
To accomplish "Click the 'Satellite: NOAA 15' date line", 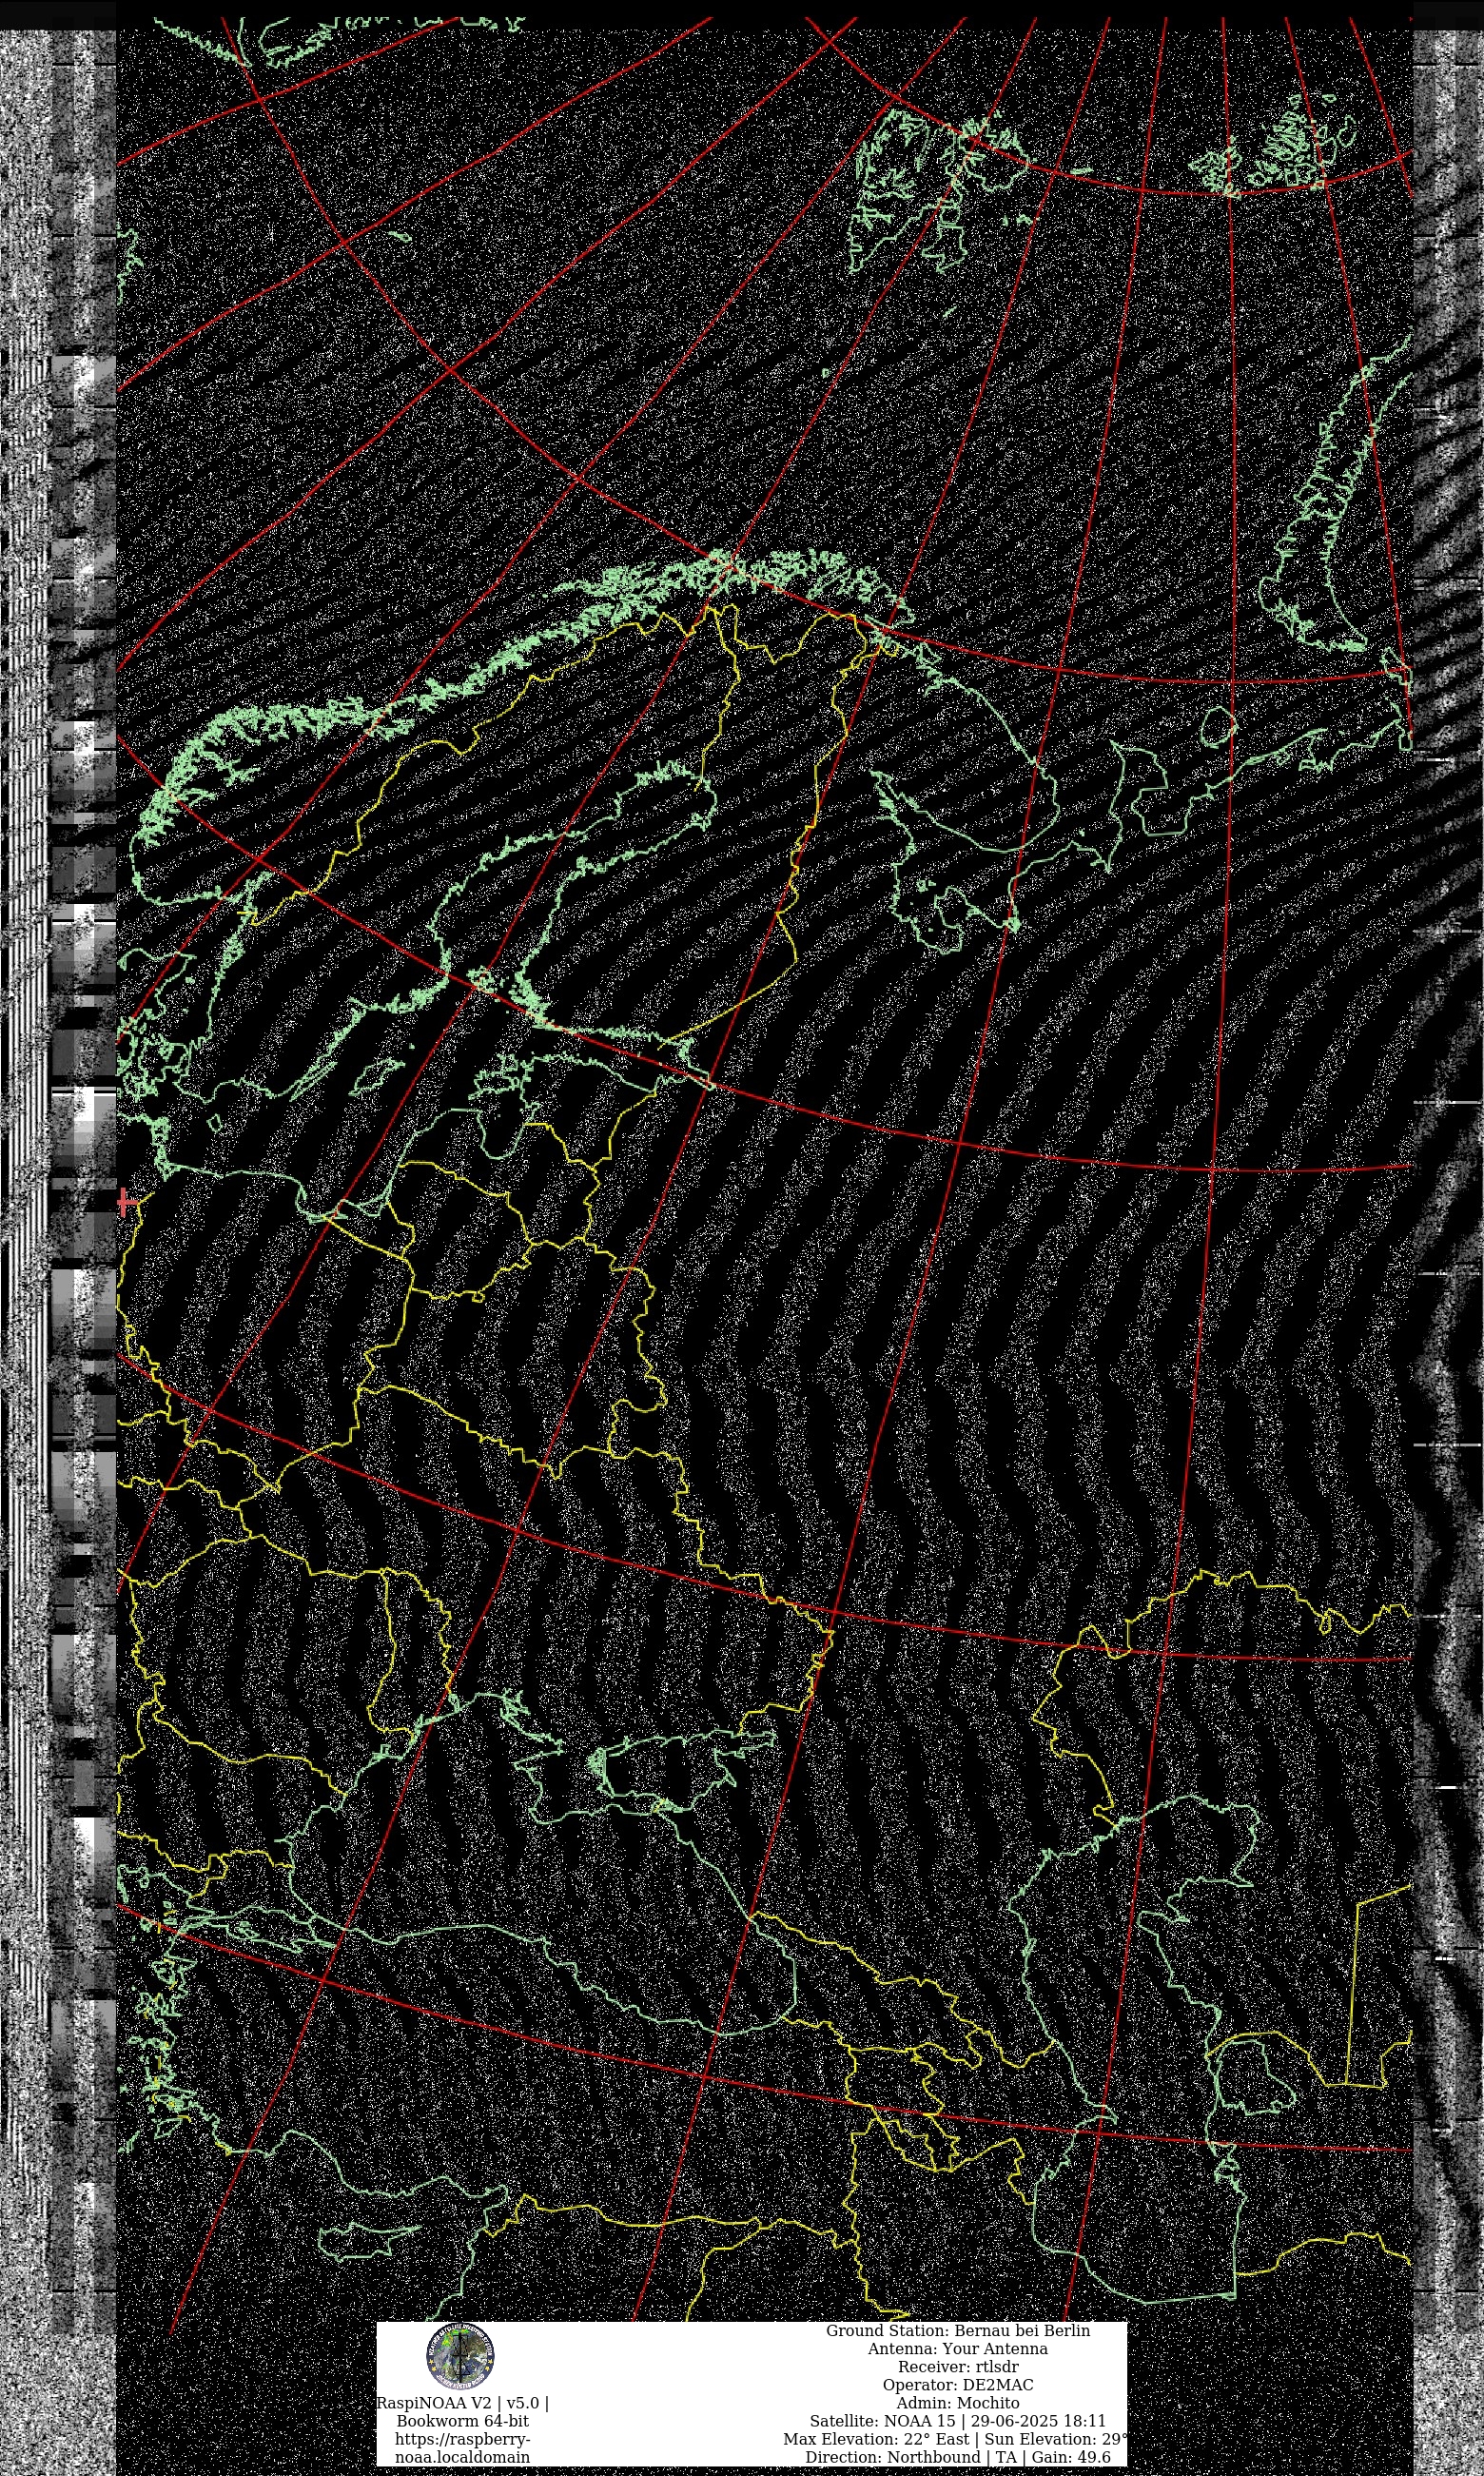I will (957, 2420).
